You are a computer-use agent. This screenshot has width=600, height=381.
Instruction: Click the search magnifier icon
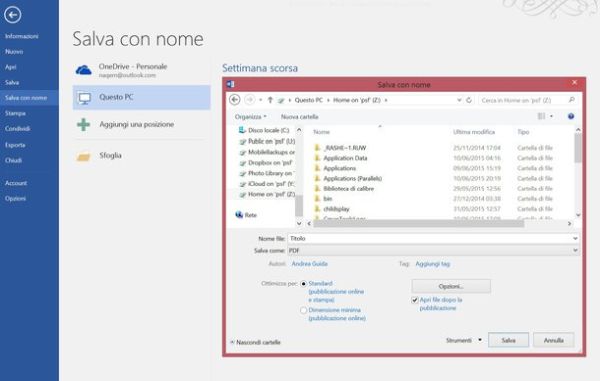tap(572, 100)
